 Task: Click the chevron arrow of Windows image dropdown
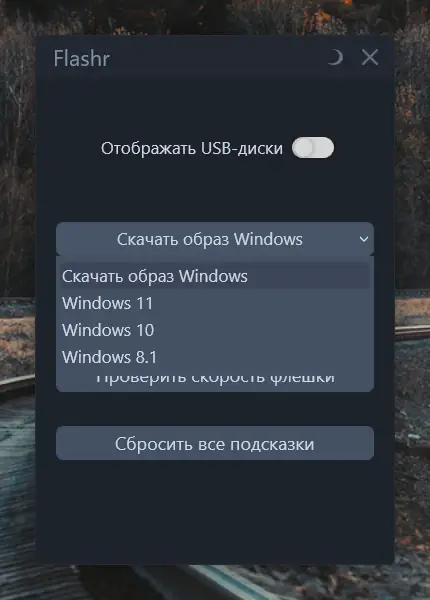pos(364,240)
